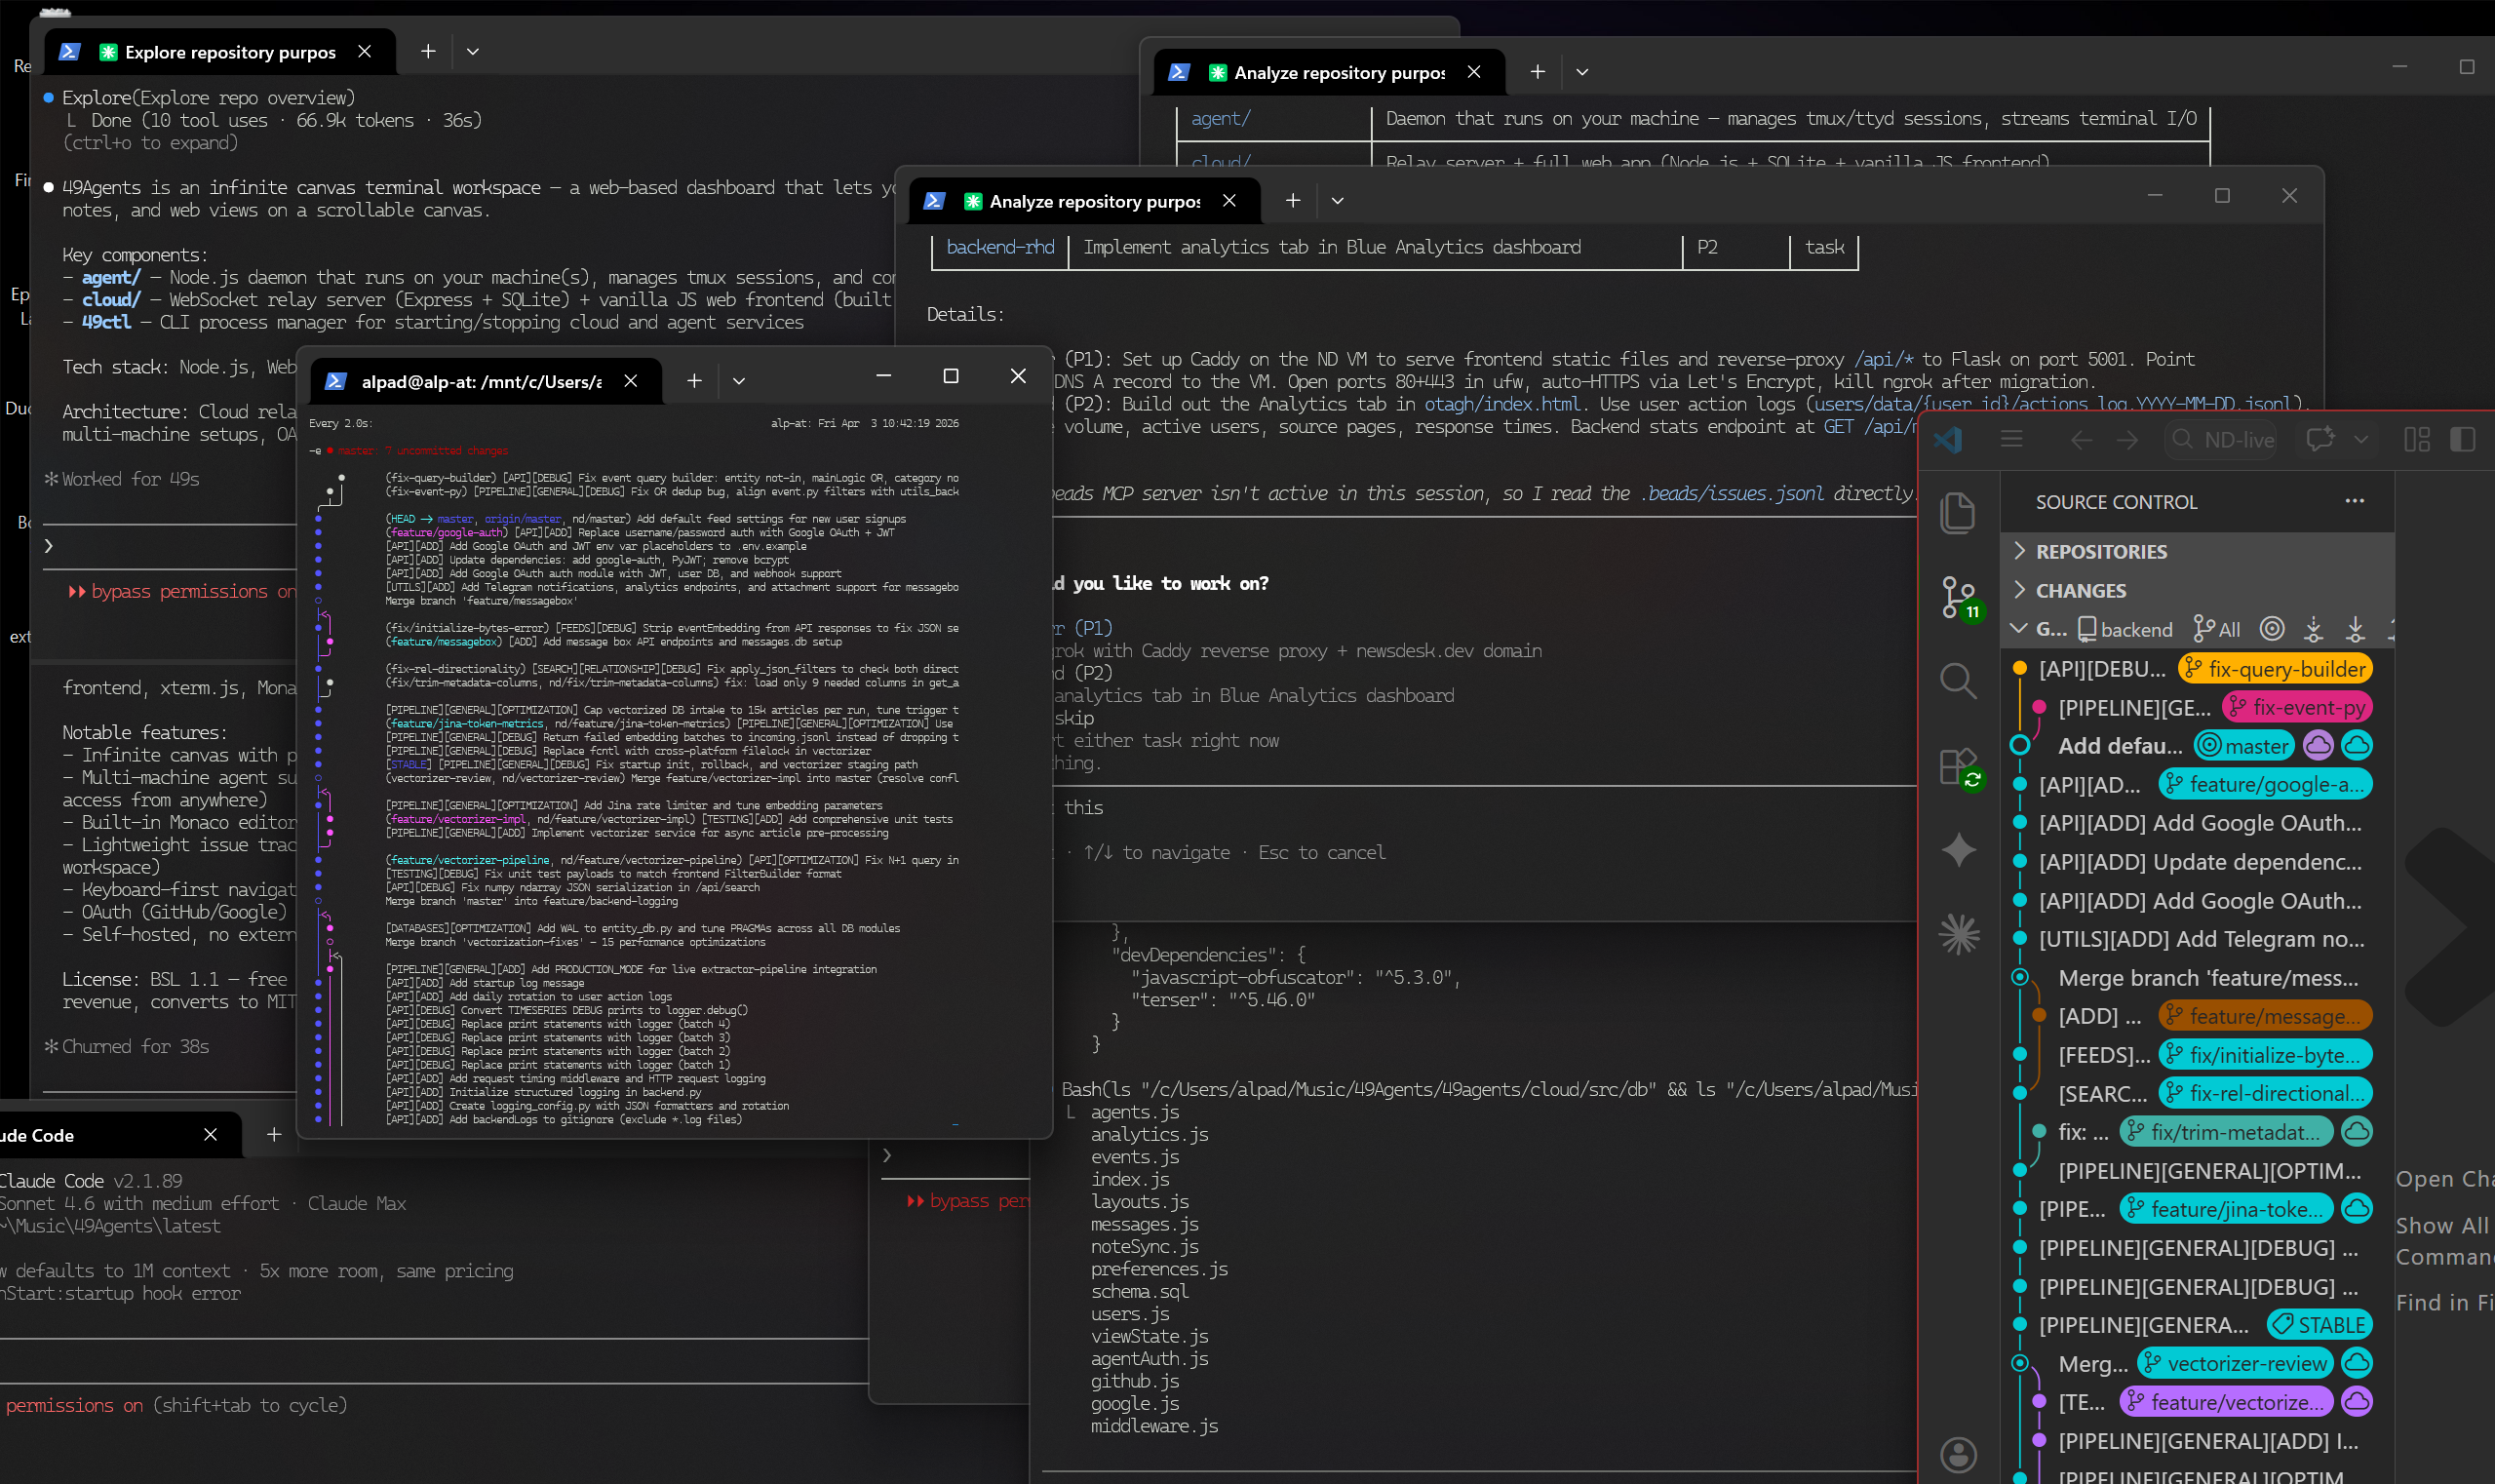This screenshot has width=2495, height=1484.
Task: Click the Customize Layout icon
Action: point(2416,439)
